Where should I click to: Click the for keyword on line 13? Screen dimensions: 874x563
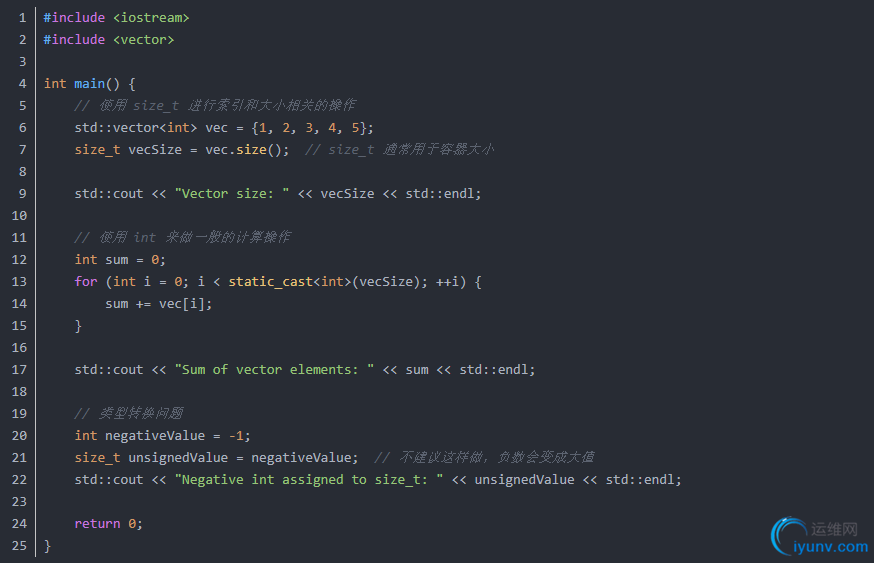coord(86,282)
